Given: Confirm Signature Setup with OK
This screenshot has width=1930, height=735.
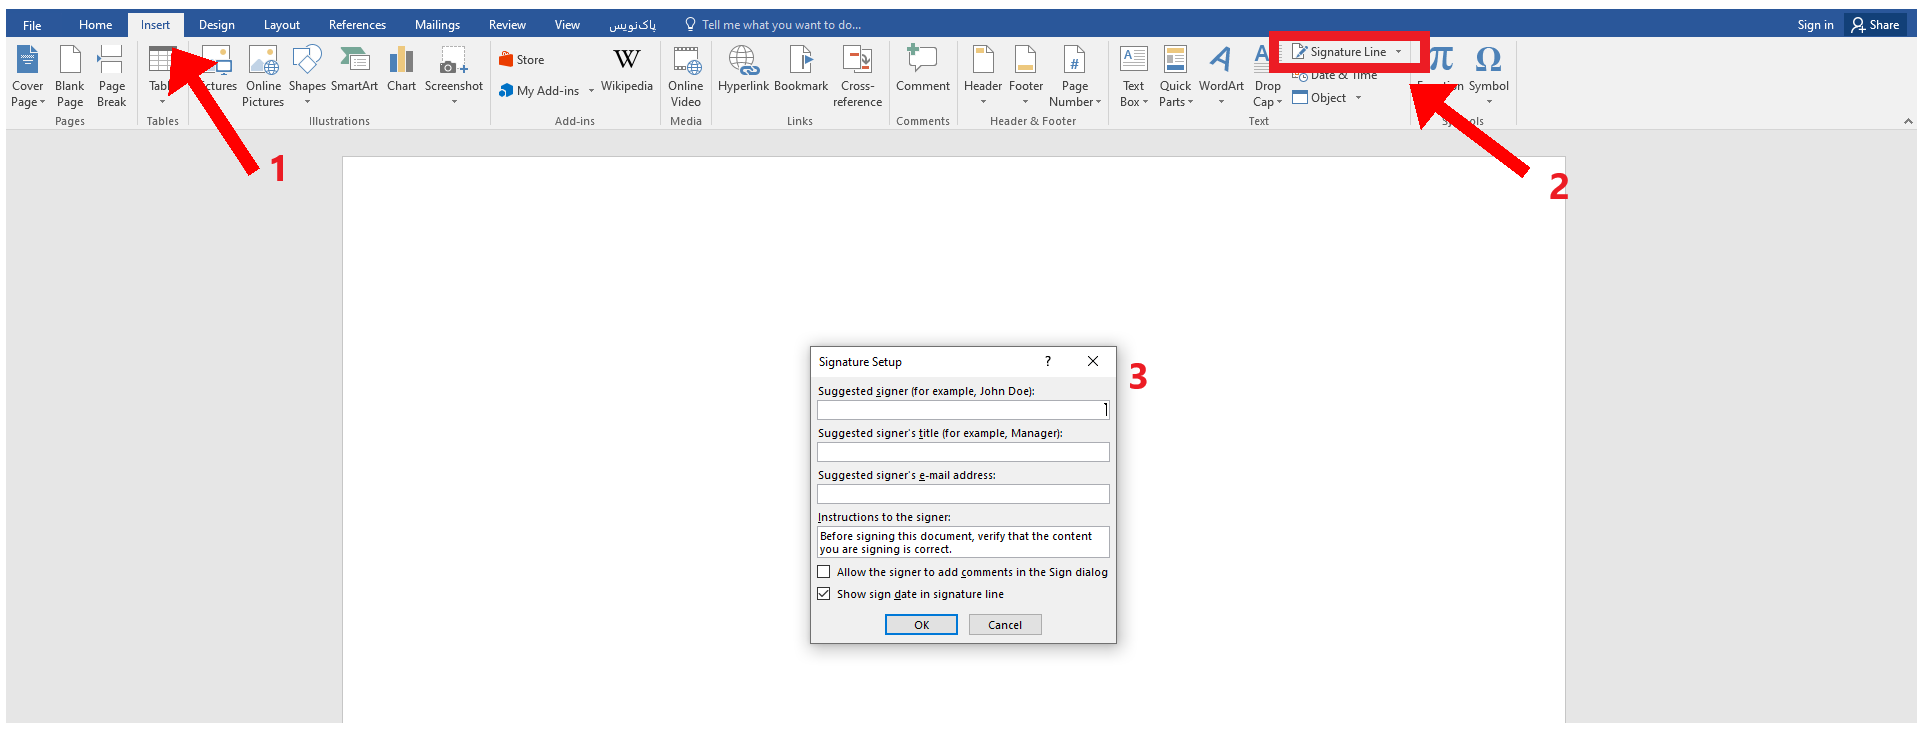Looking at the screenshot, I should coord(921,625).
